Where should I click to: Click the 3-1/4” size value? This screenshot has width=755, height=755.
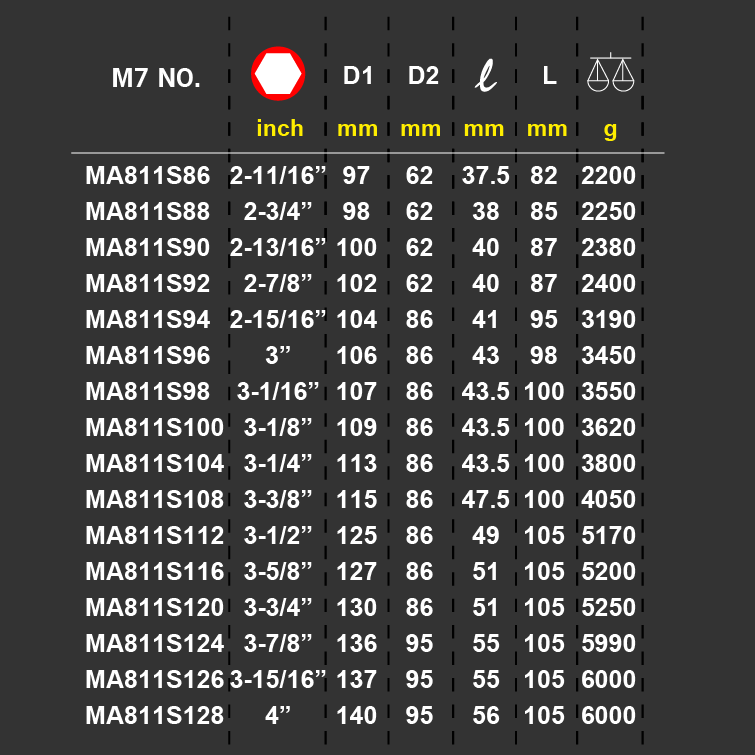click(278, 463)
